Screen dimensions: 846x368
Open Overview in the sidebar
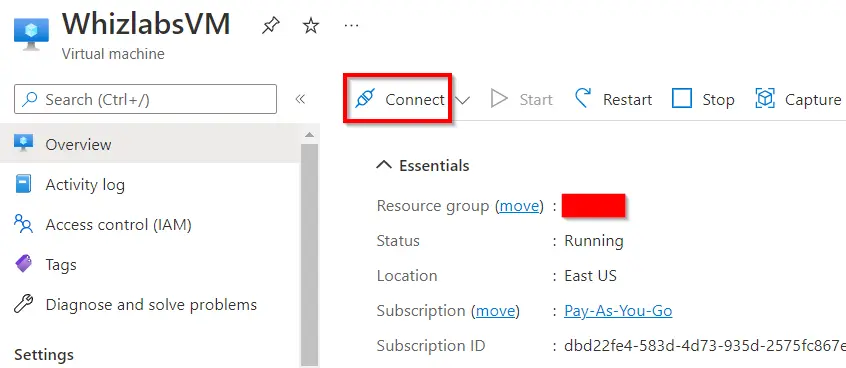[x=150, y=144]
